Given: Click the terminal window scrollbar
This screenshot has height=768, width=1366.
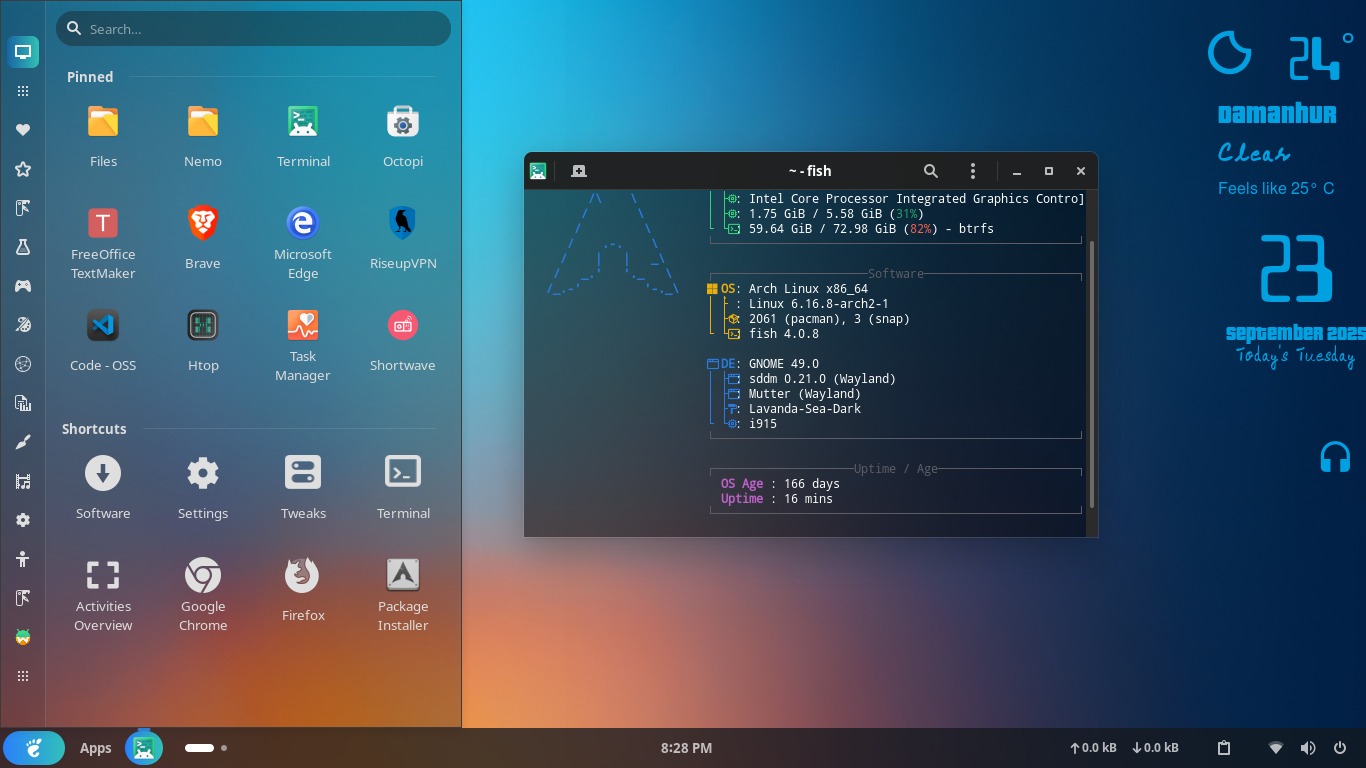Looking at the screenshot, I should pyautogui.click(x=1092, y=372).
